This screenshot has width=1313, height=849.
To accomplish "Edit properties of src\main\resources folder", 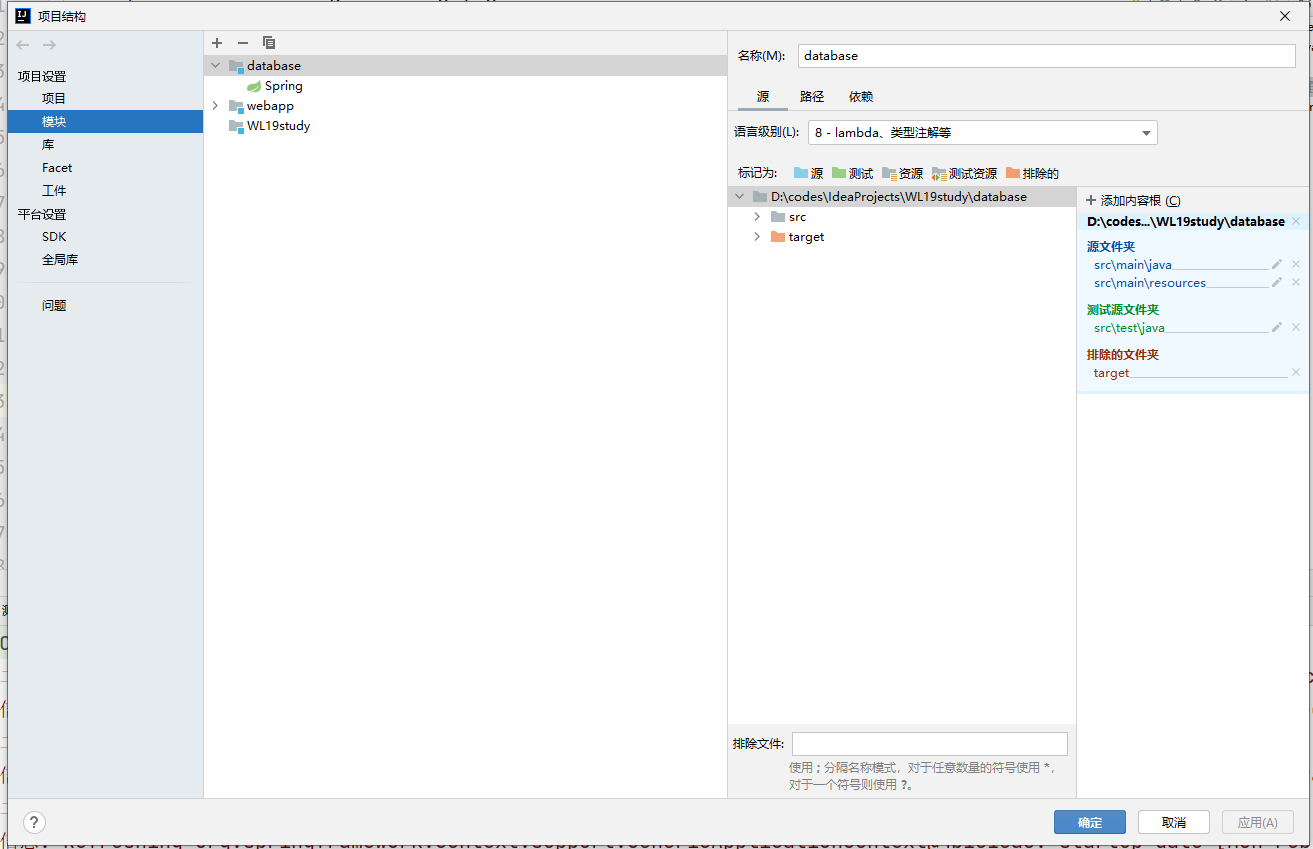I will (1277, 283).
